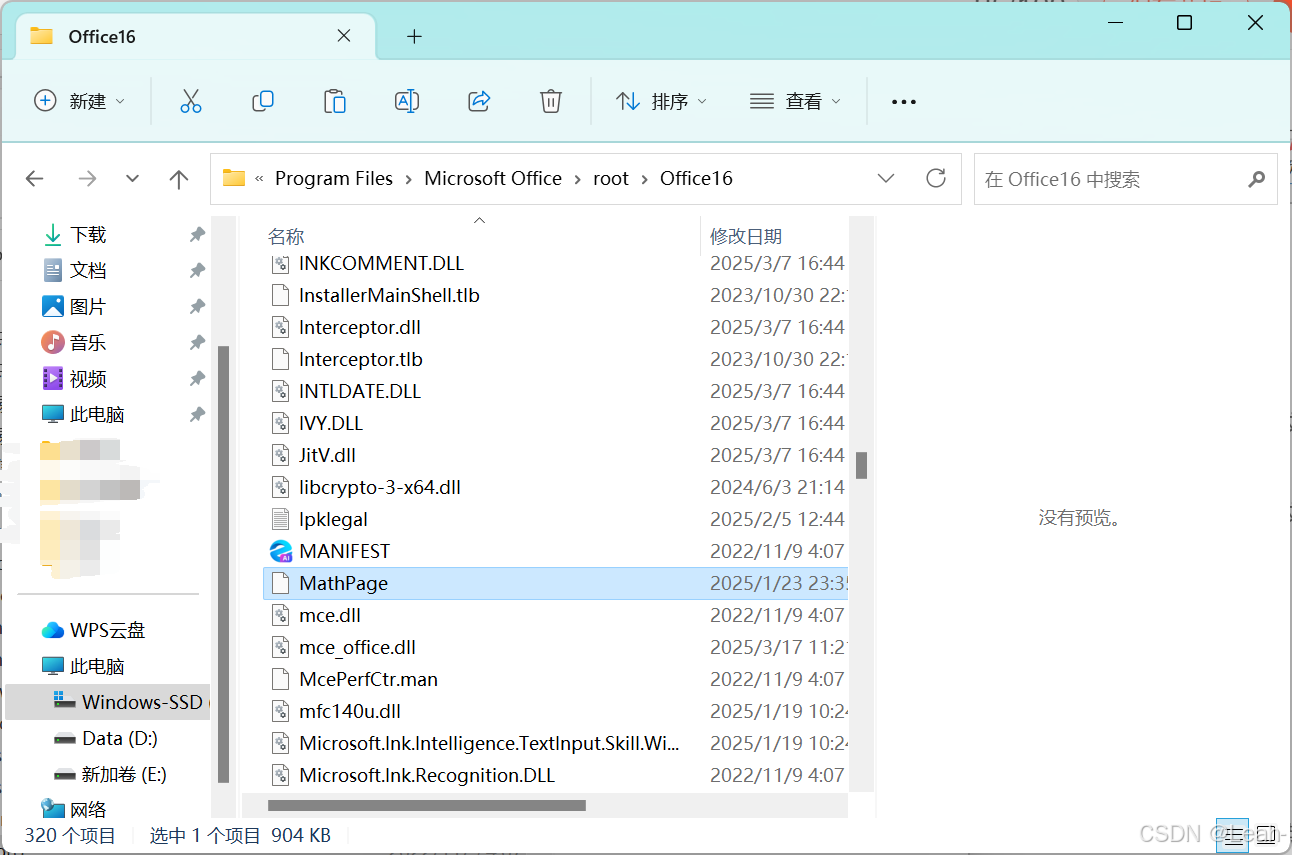Click the file list vertical scrollbar thumb

[x=861, y=465]
